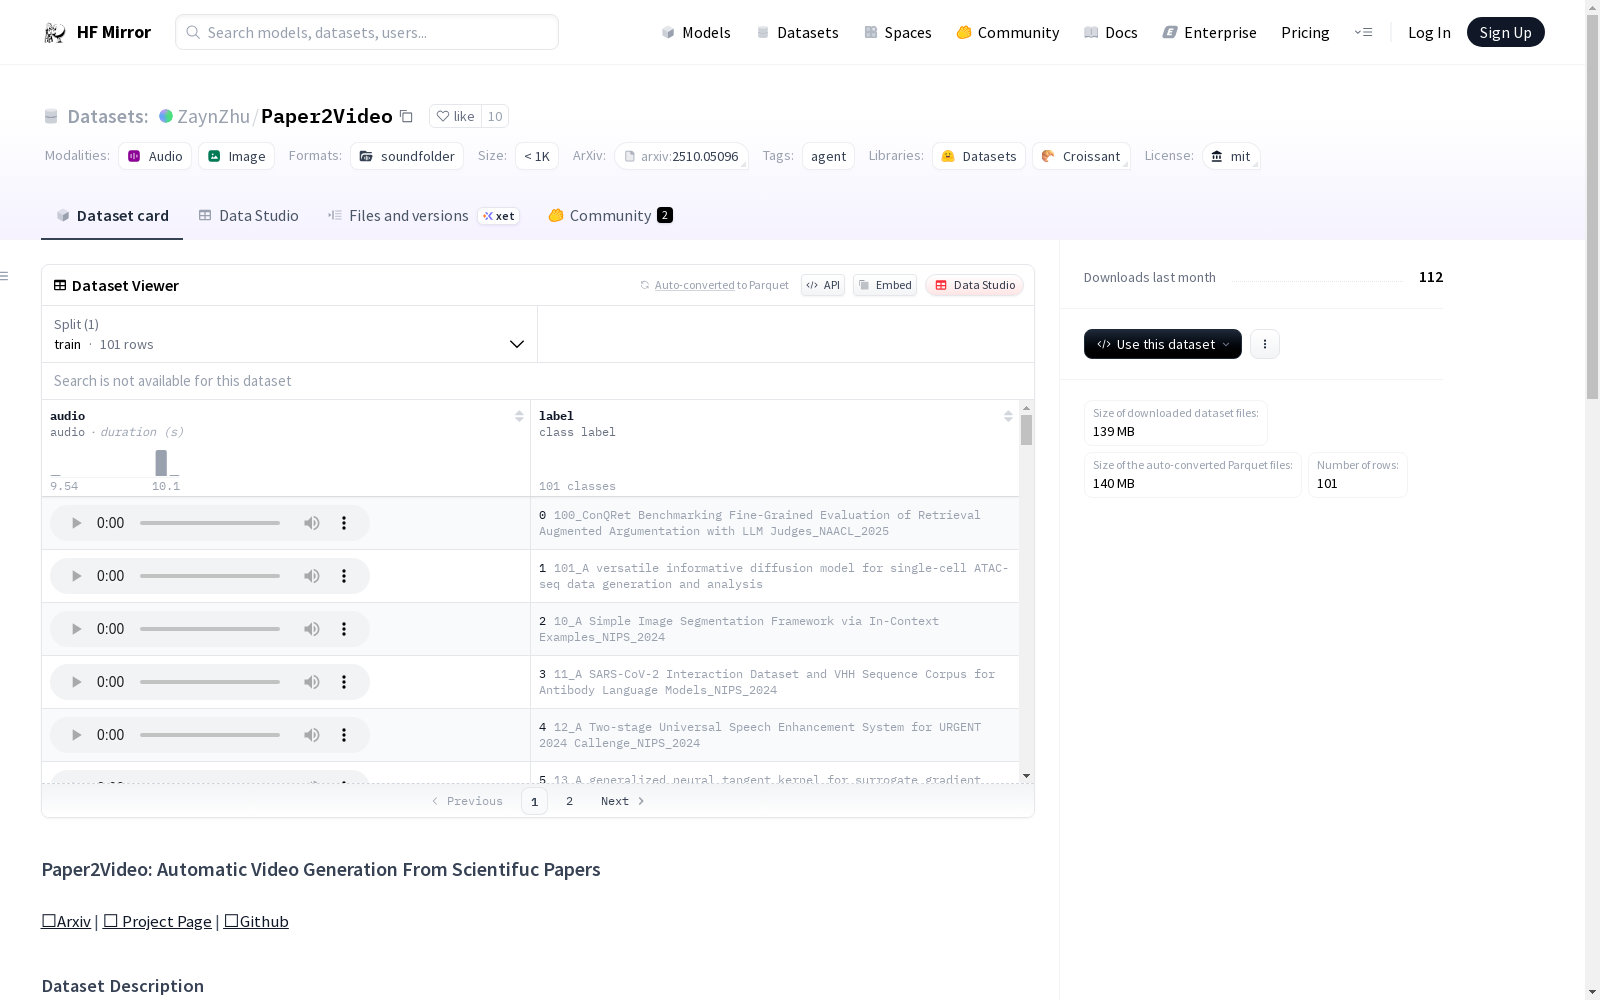
Task: Go to Models in the top navigation
Action: [x=696, y=32]
